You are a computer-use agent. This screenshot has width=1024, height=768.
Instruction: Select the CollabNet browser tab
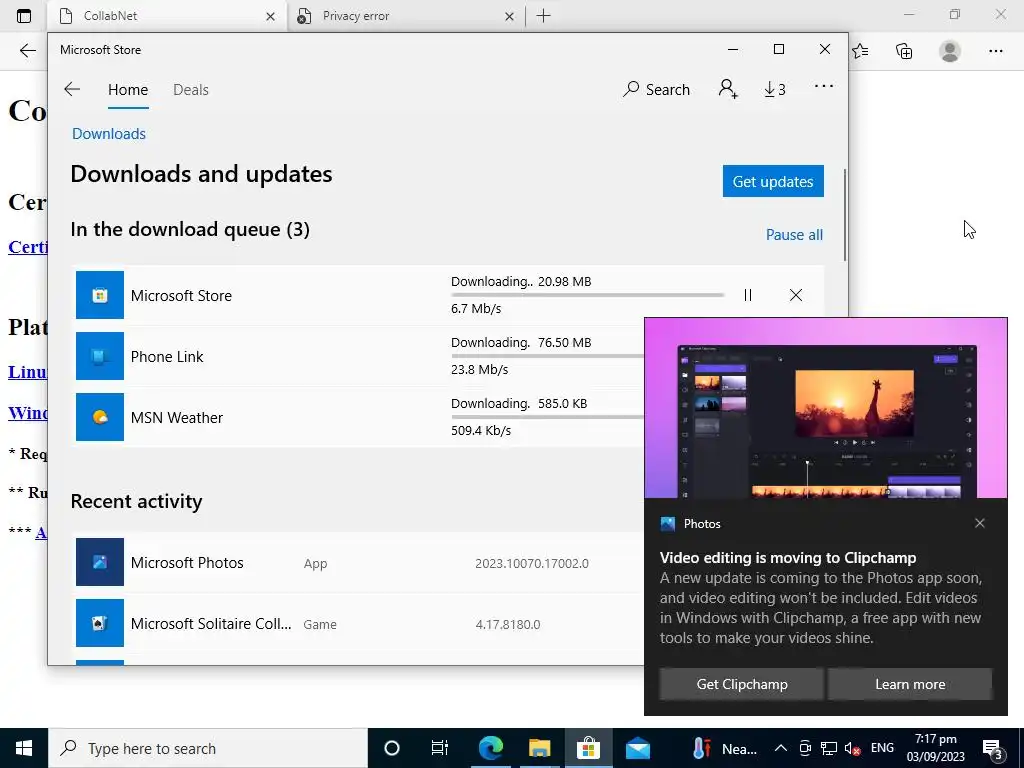[167, 16]
